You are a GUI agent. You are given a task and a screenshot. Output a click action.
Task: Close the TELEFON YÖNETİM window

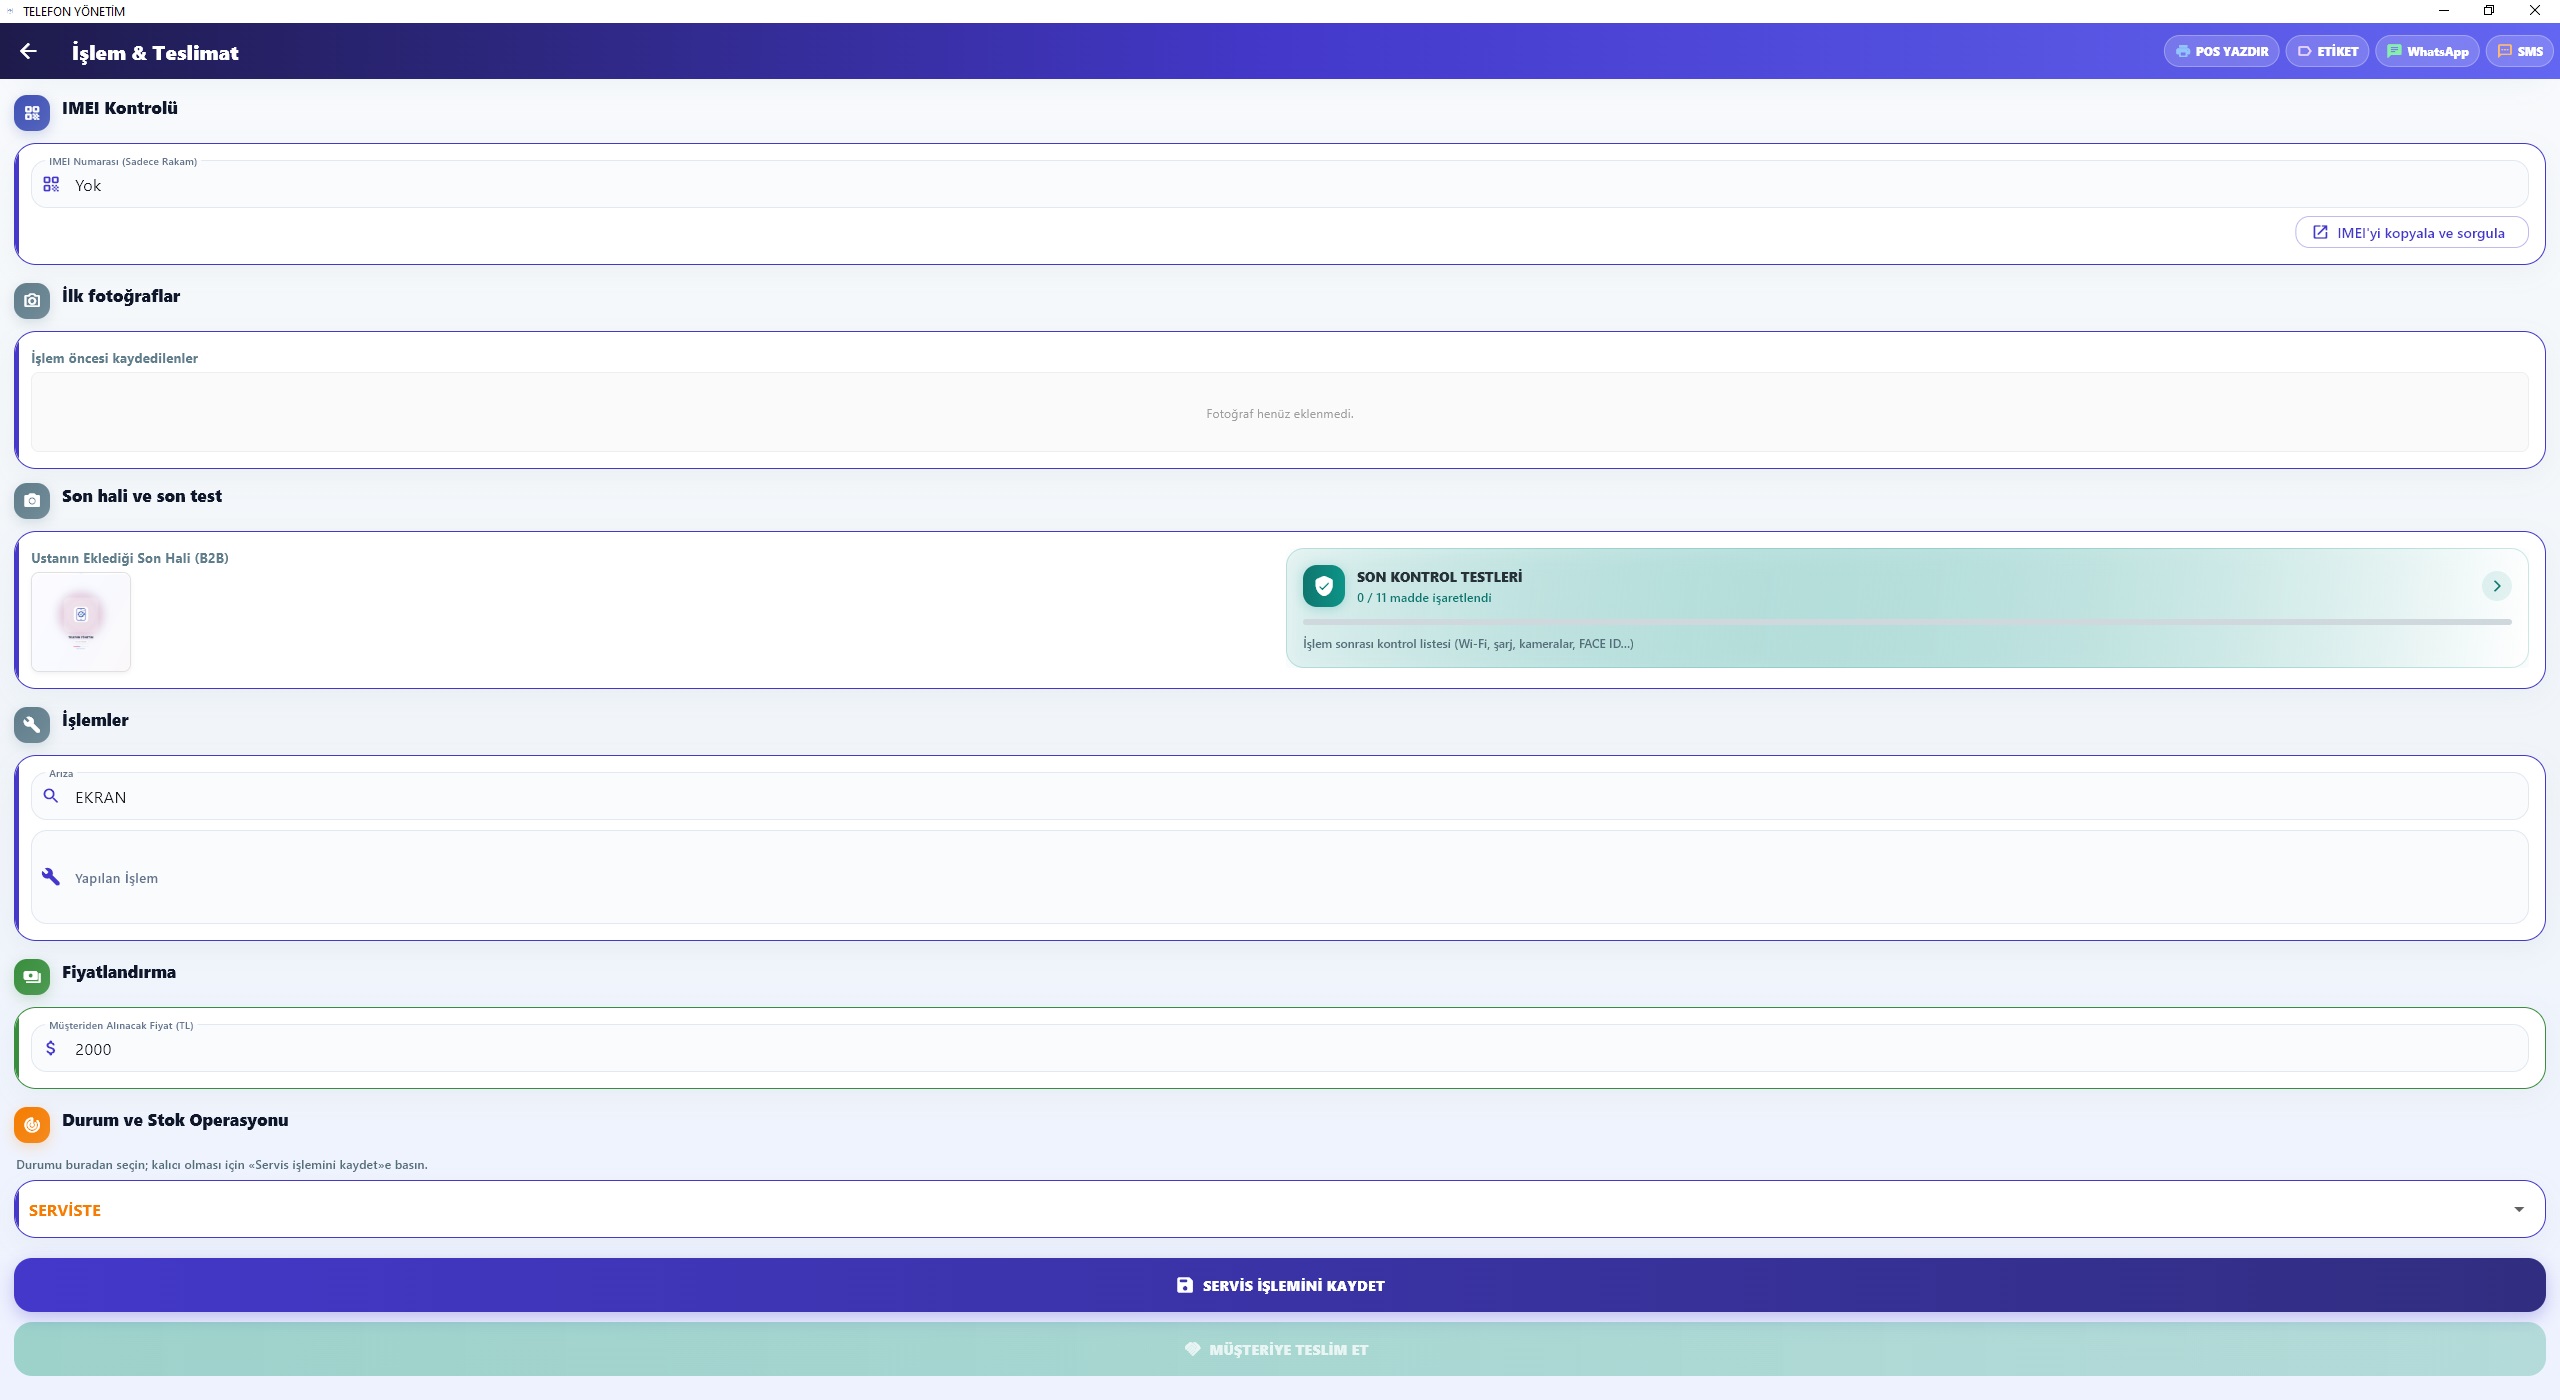click(2535, 11)
